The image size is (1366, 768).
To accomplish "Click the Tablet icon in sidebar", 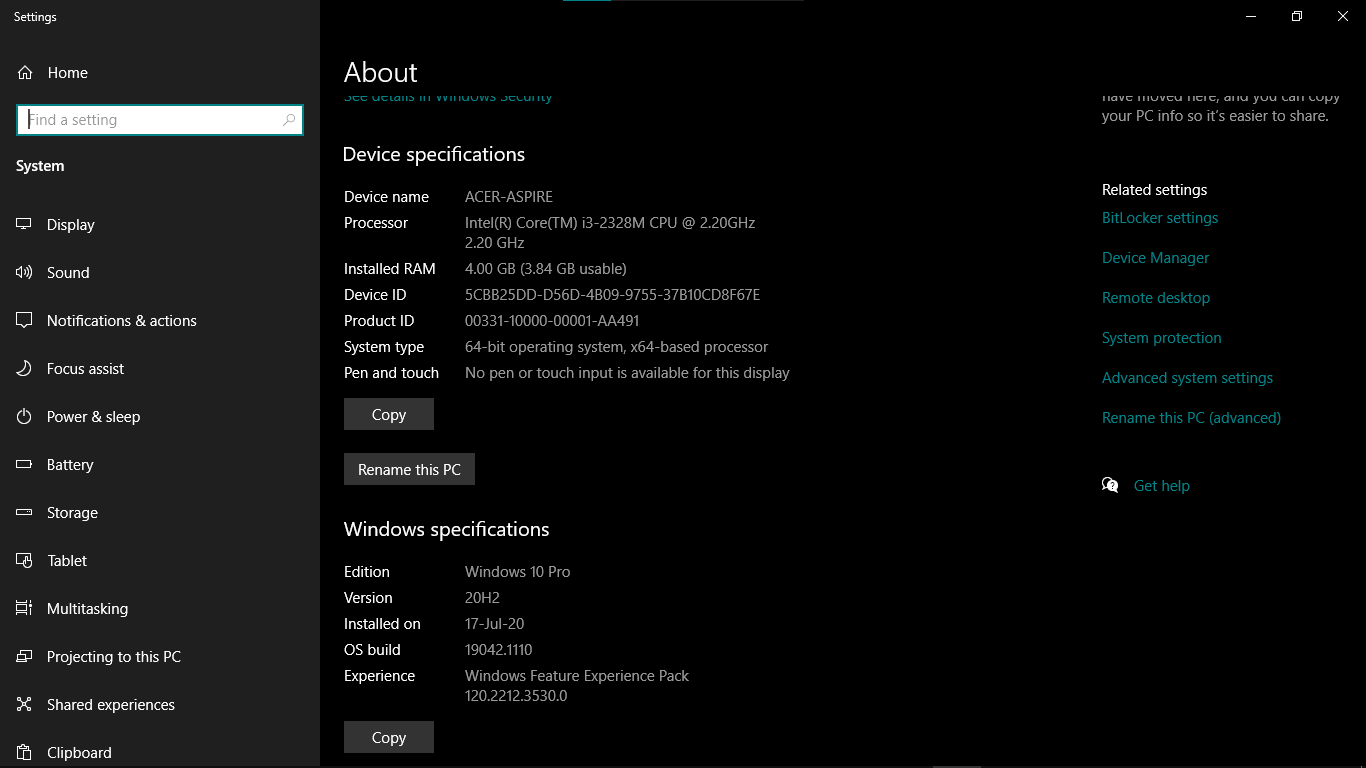I will click(25, 560).
